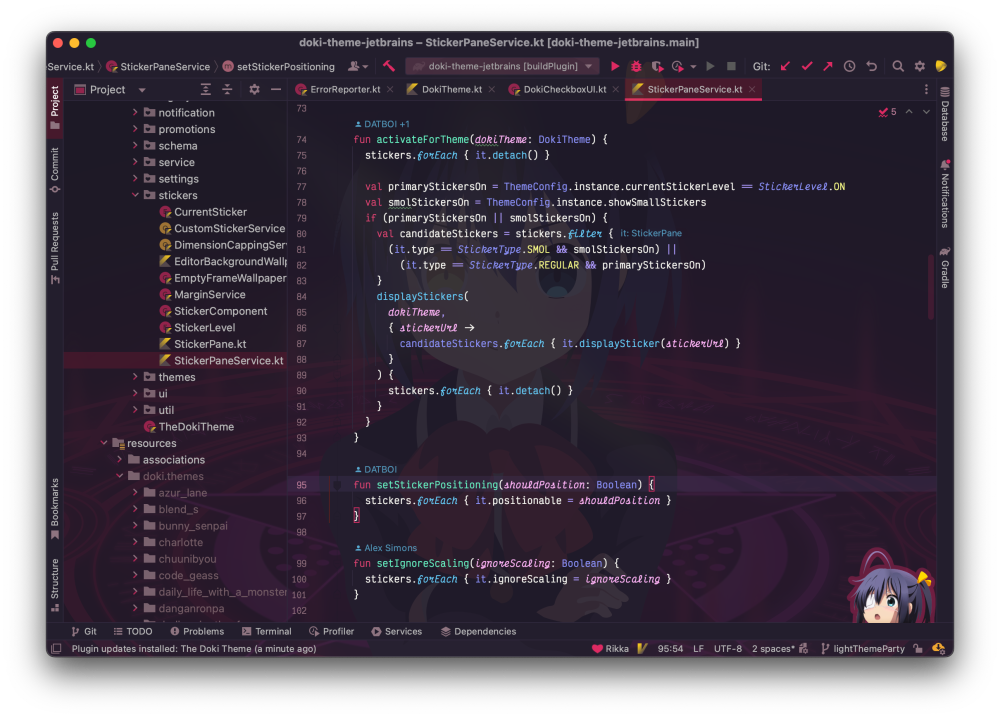
Task: Run the buildPlugin configuration
Action: (615, 66)
